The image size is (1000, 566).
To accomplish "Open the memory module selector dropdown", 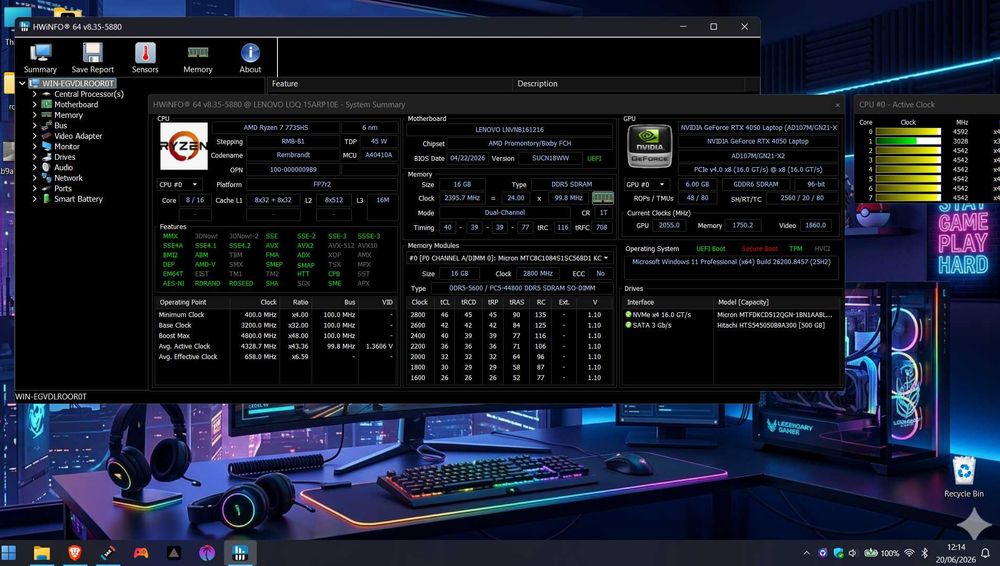I will tap(508, 258).
